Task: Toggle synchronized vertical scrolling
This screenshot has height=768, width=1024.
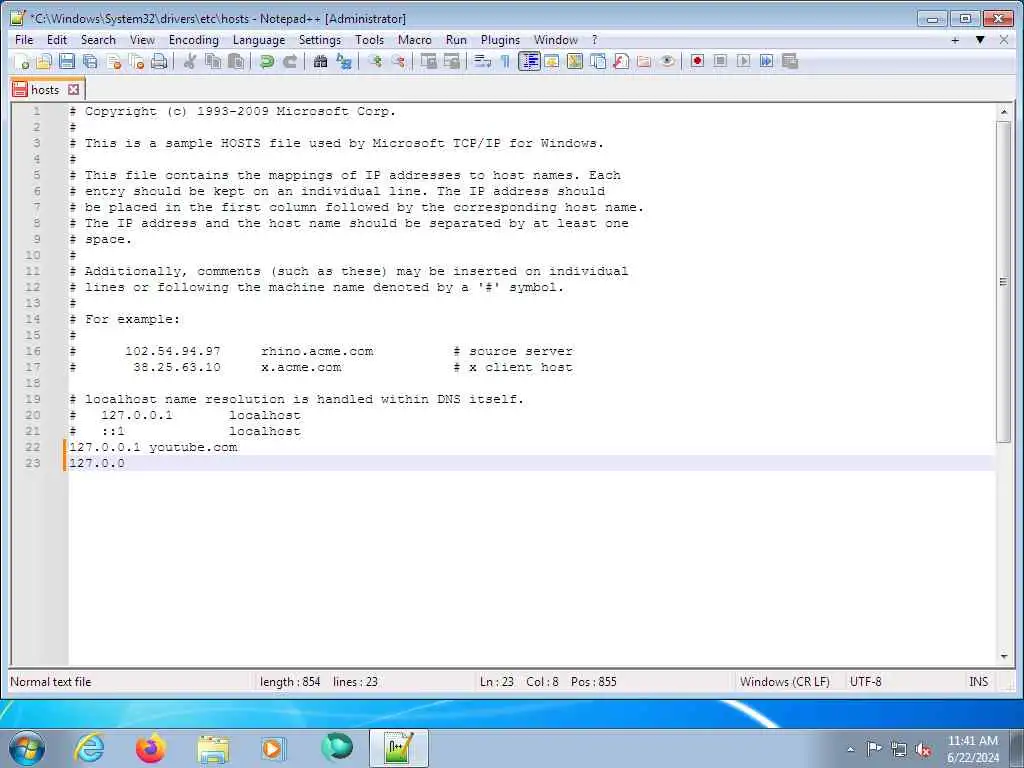Action: 428,61
